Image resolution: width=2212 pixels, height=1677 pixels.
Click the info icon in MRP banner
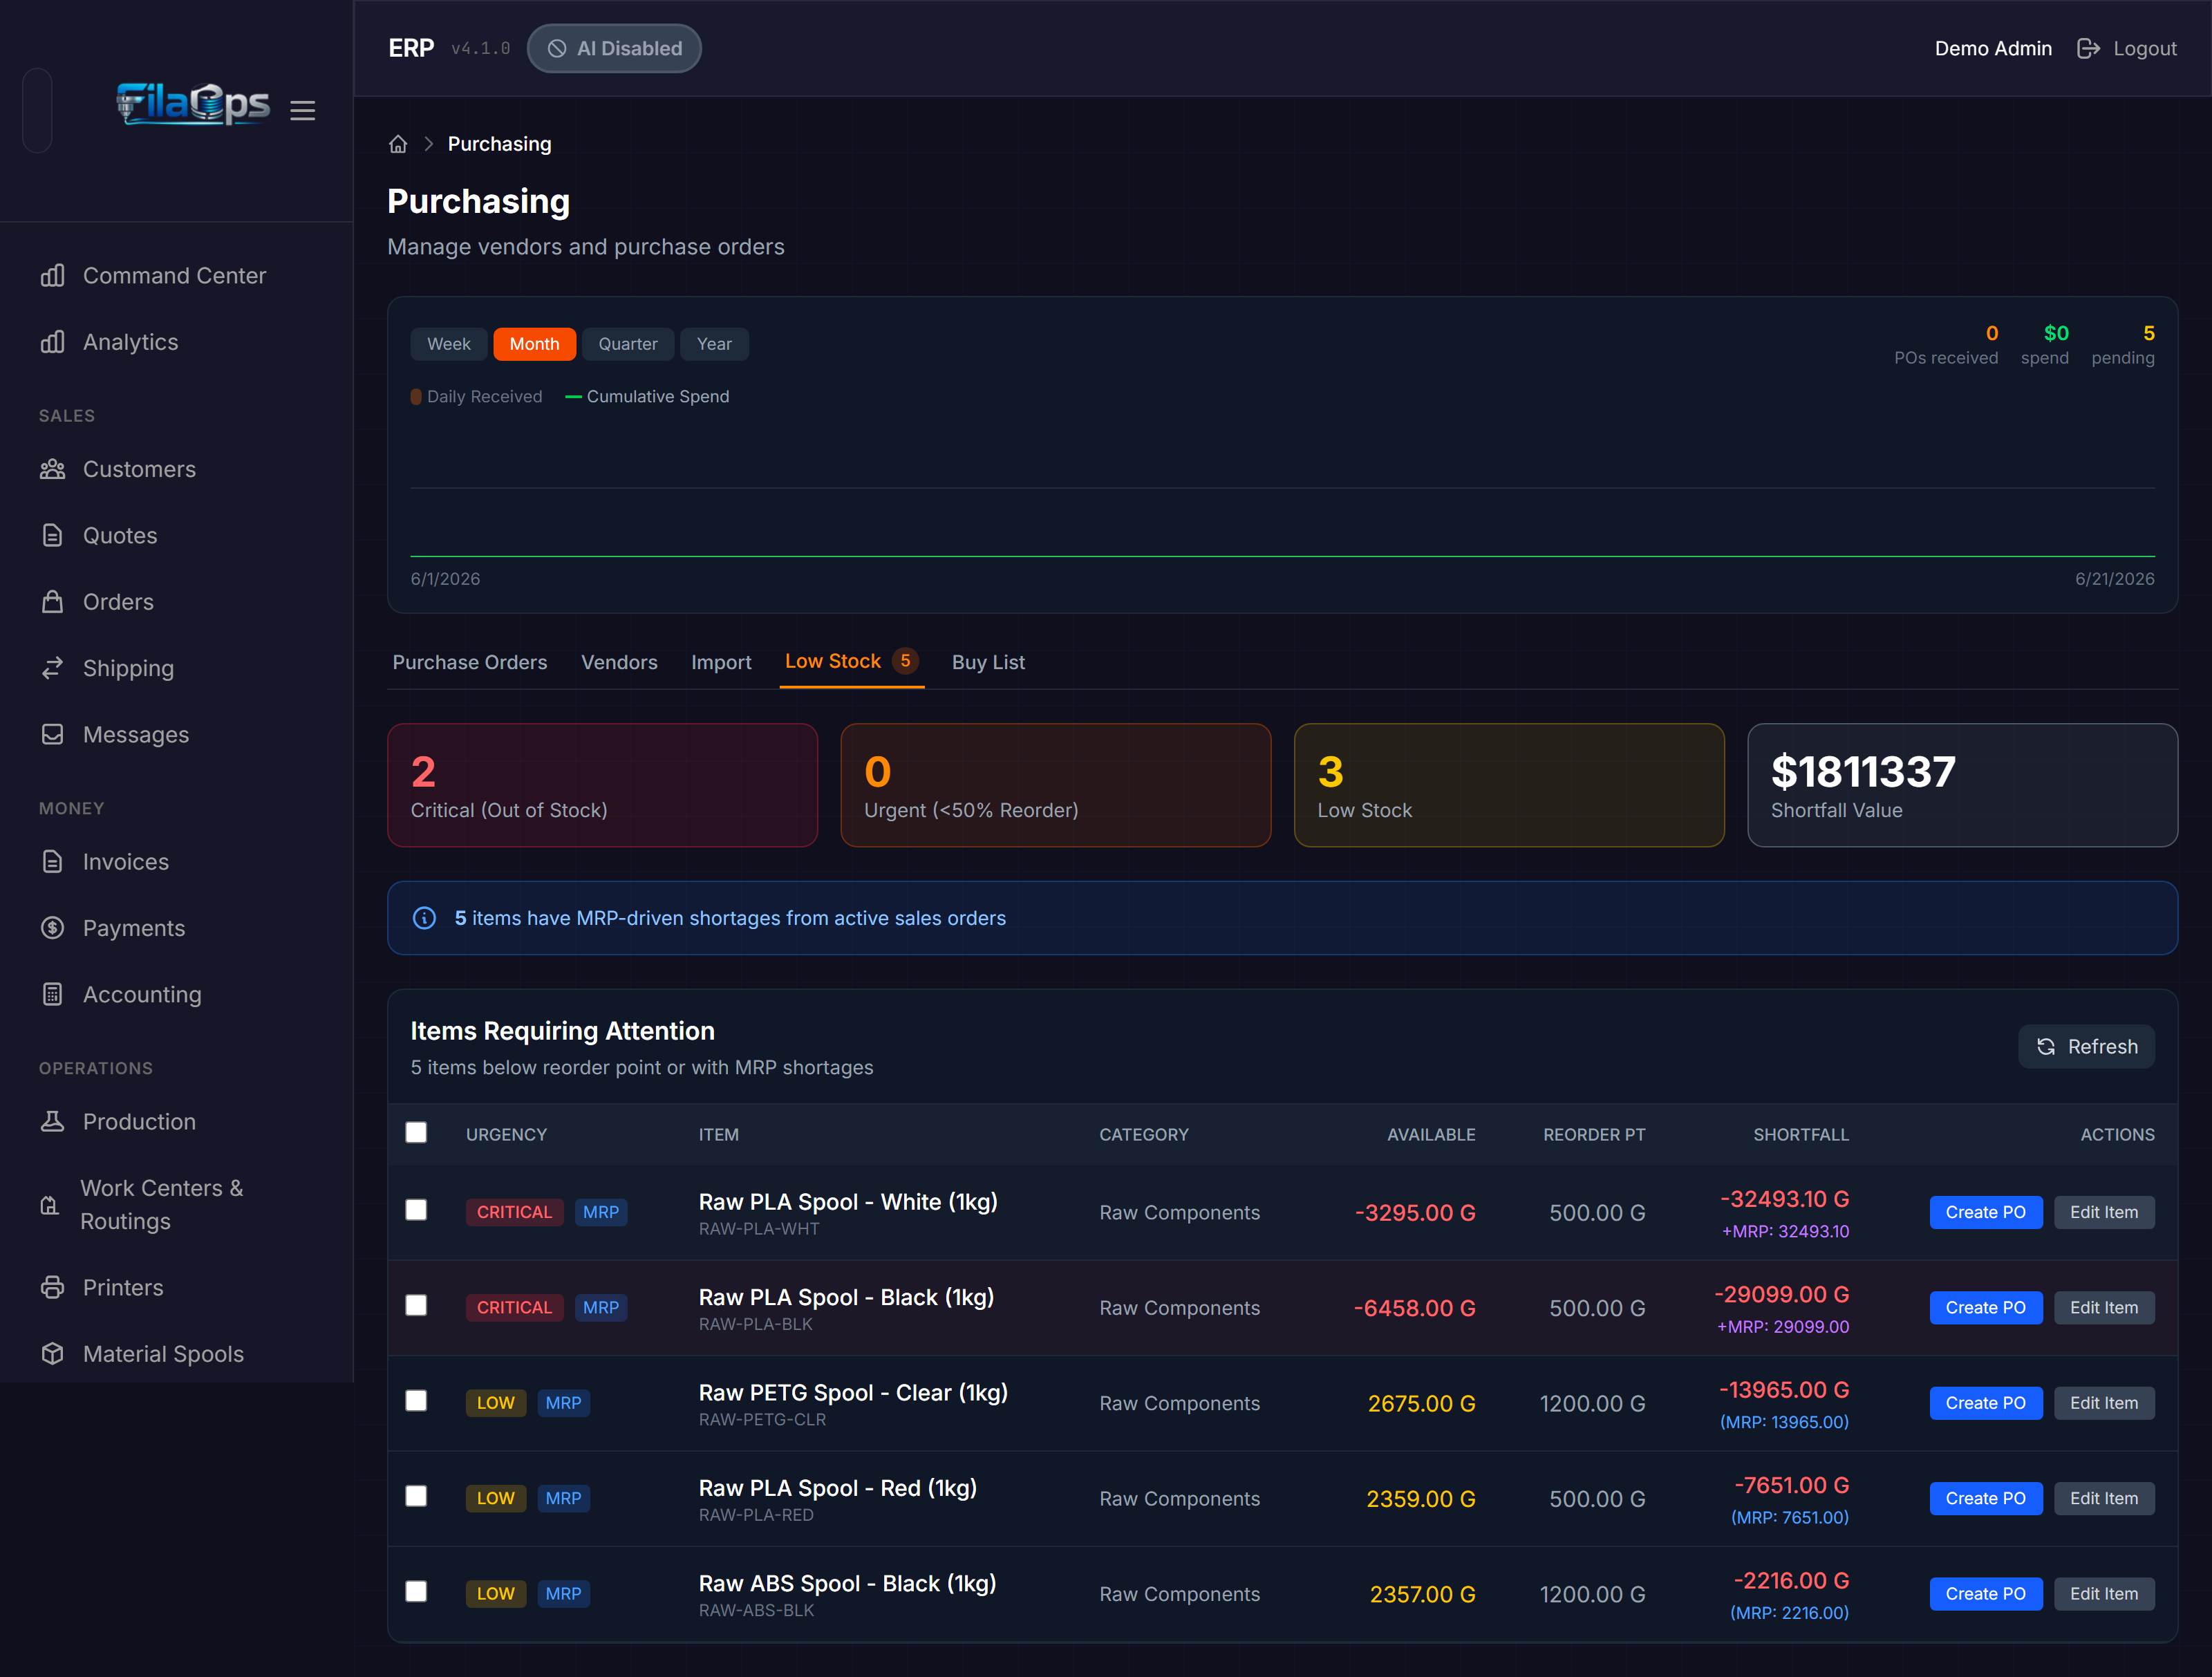(x=424, y=918)
